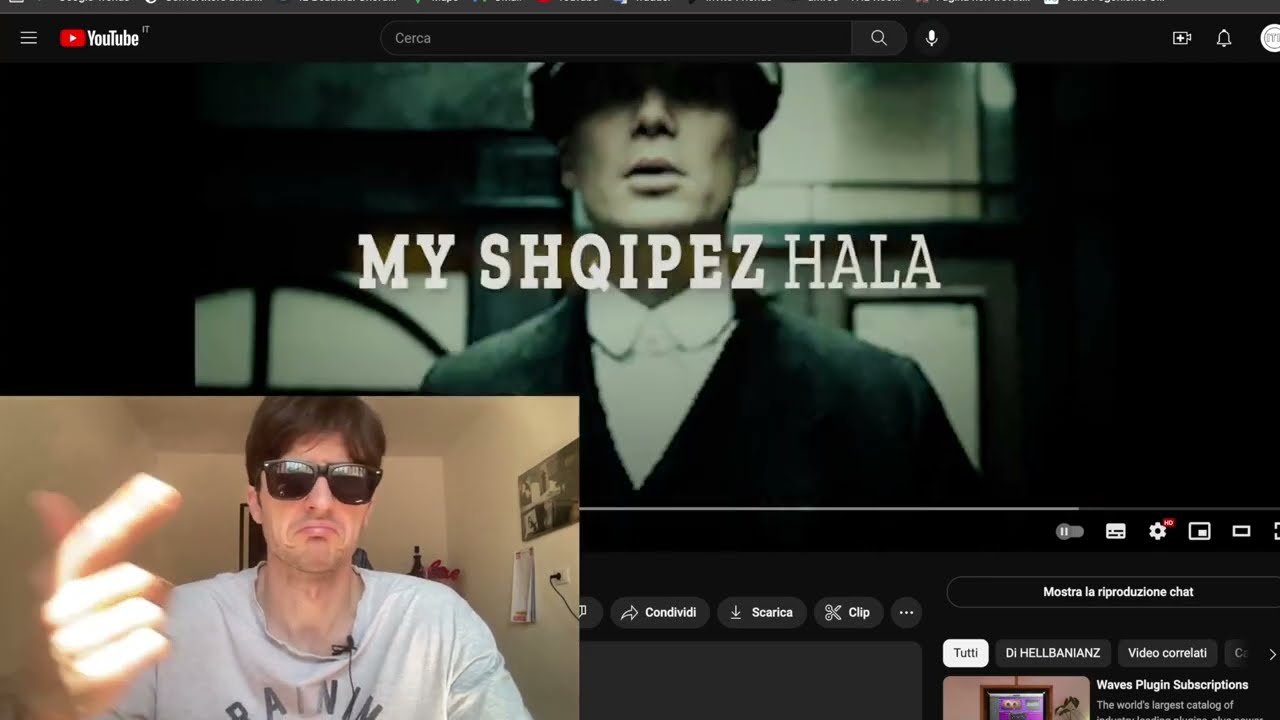This screenshot has height=720, width=1280.
Task: Toggle the autoplay switch in player
Action: pyautogui.click(x=1070, y=531)
